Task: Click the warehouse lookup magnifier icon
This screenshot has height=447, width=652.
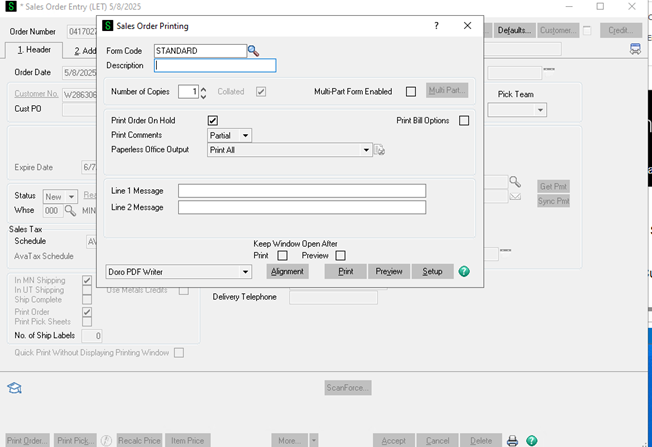Action: point(71,211)
